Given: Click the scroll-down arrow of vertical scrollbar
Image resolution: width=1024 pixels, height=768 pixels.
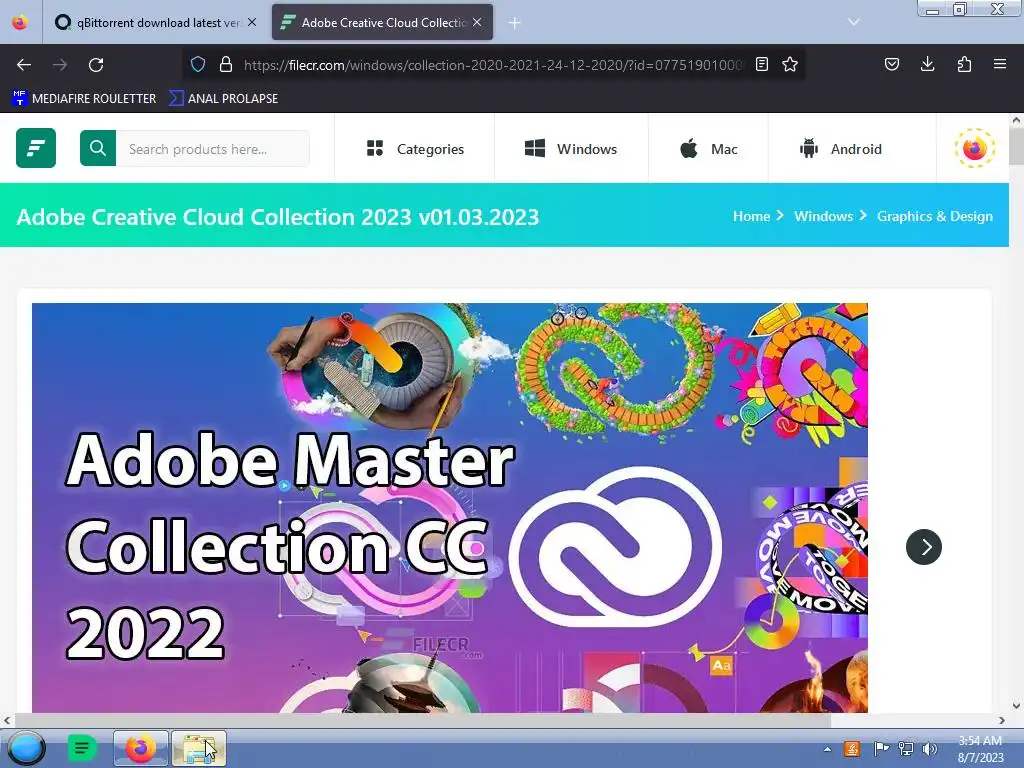Looking at the screenshot, I should (x=1016, y=706).
